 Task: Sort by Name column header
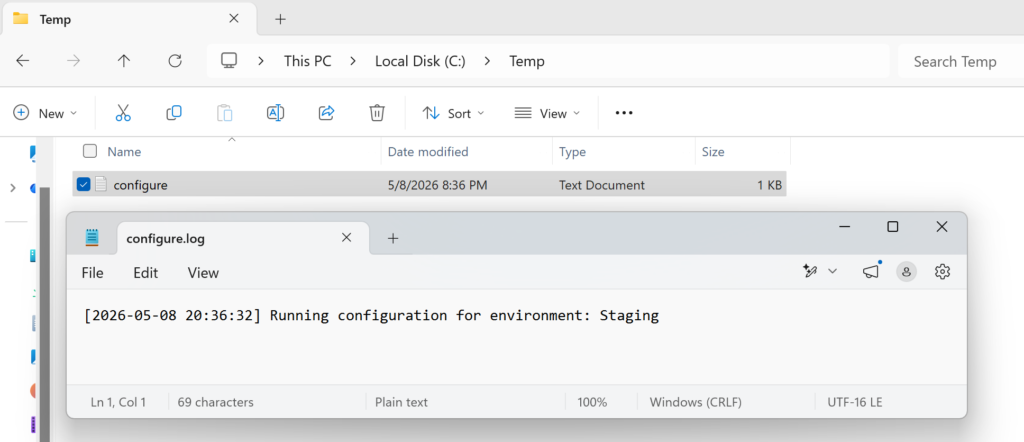click(x=124, y=151)
